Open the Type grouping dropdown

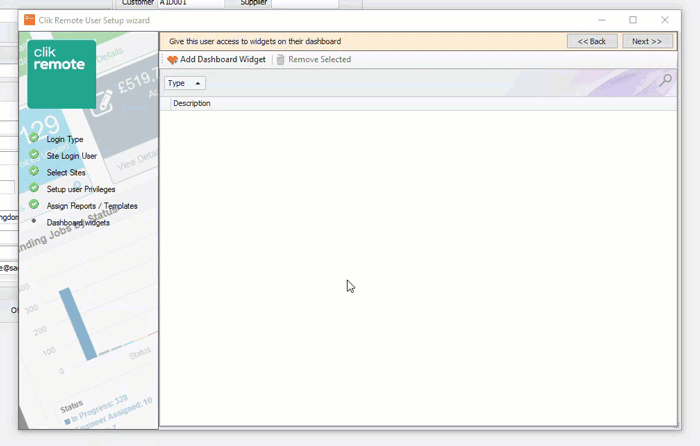pyautogui.click(x=185, y=83)
